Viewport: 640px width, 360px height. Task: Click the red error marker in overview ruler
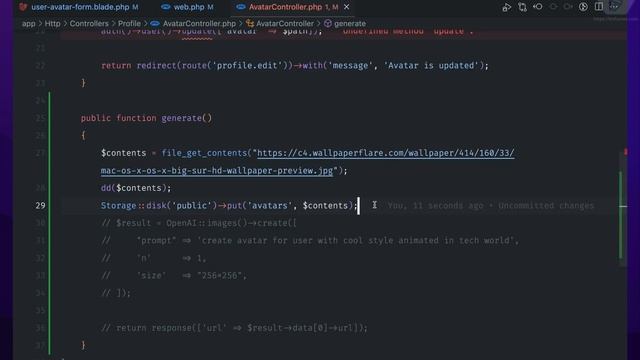coord(626,152)
